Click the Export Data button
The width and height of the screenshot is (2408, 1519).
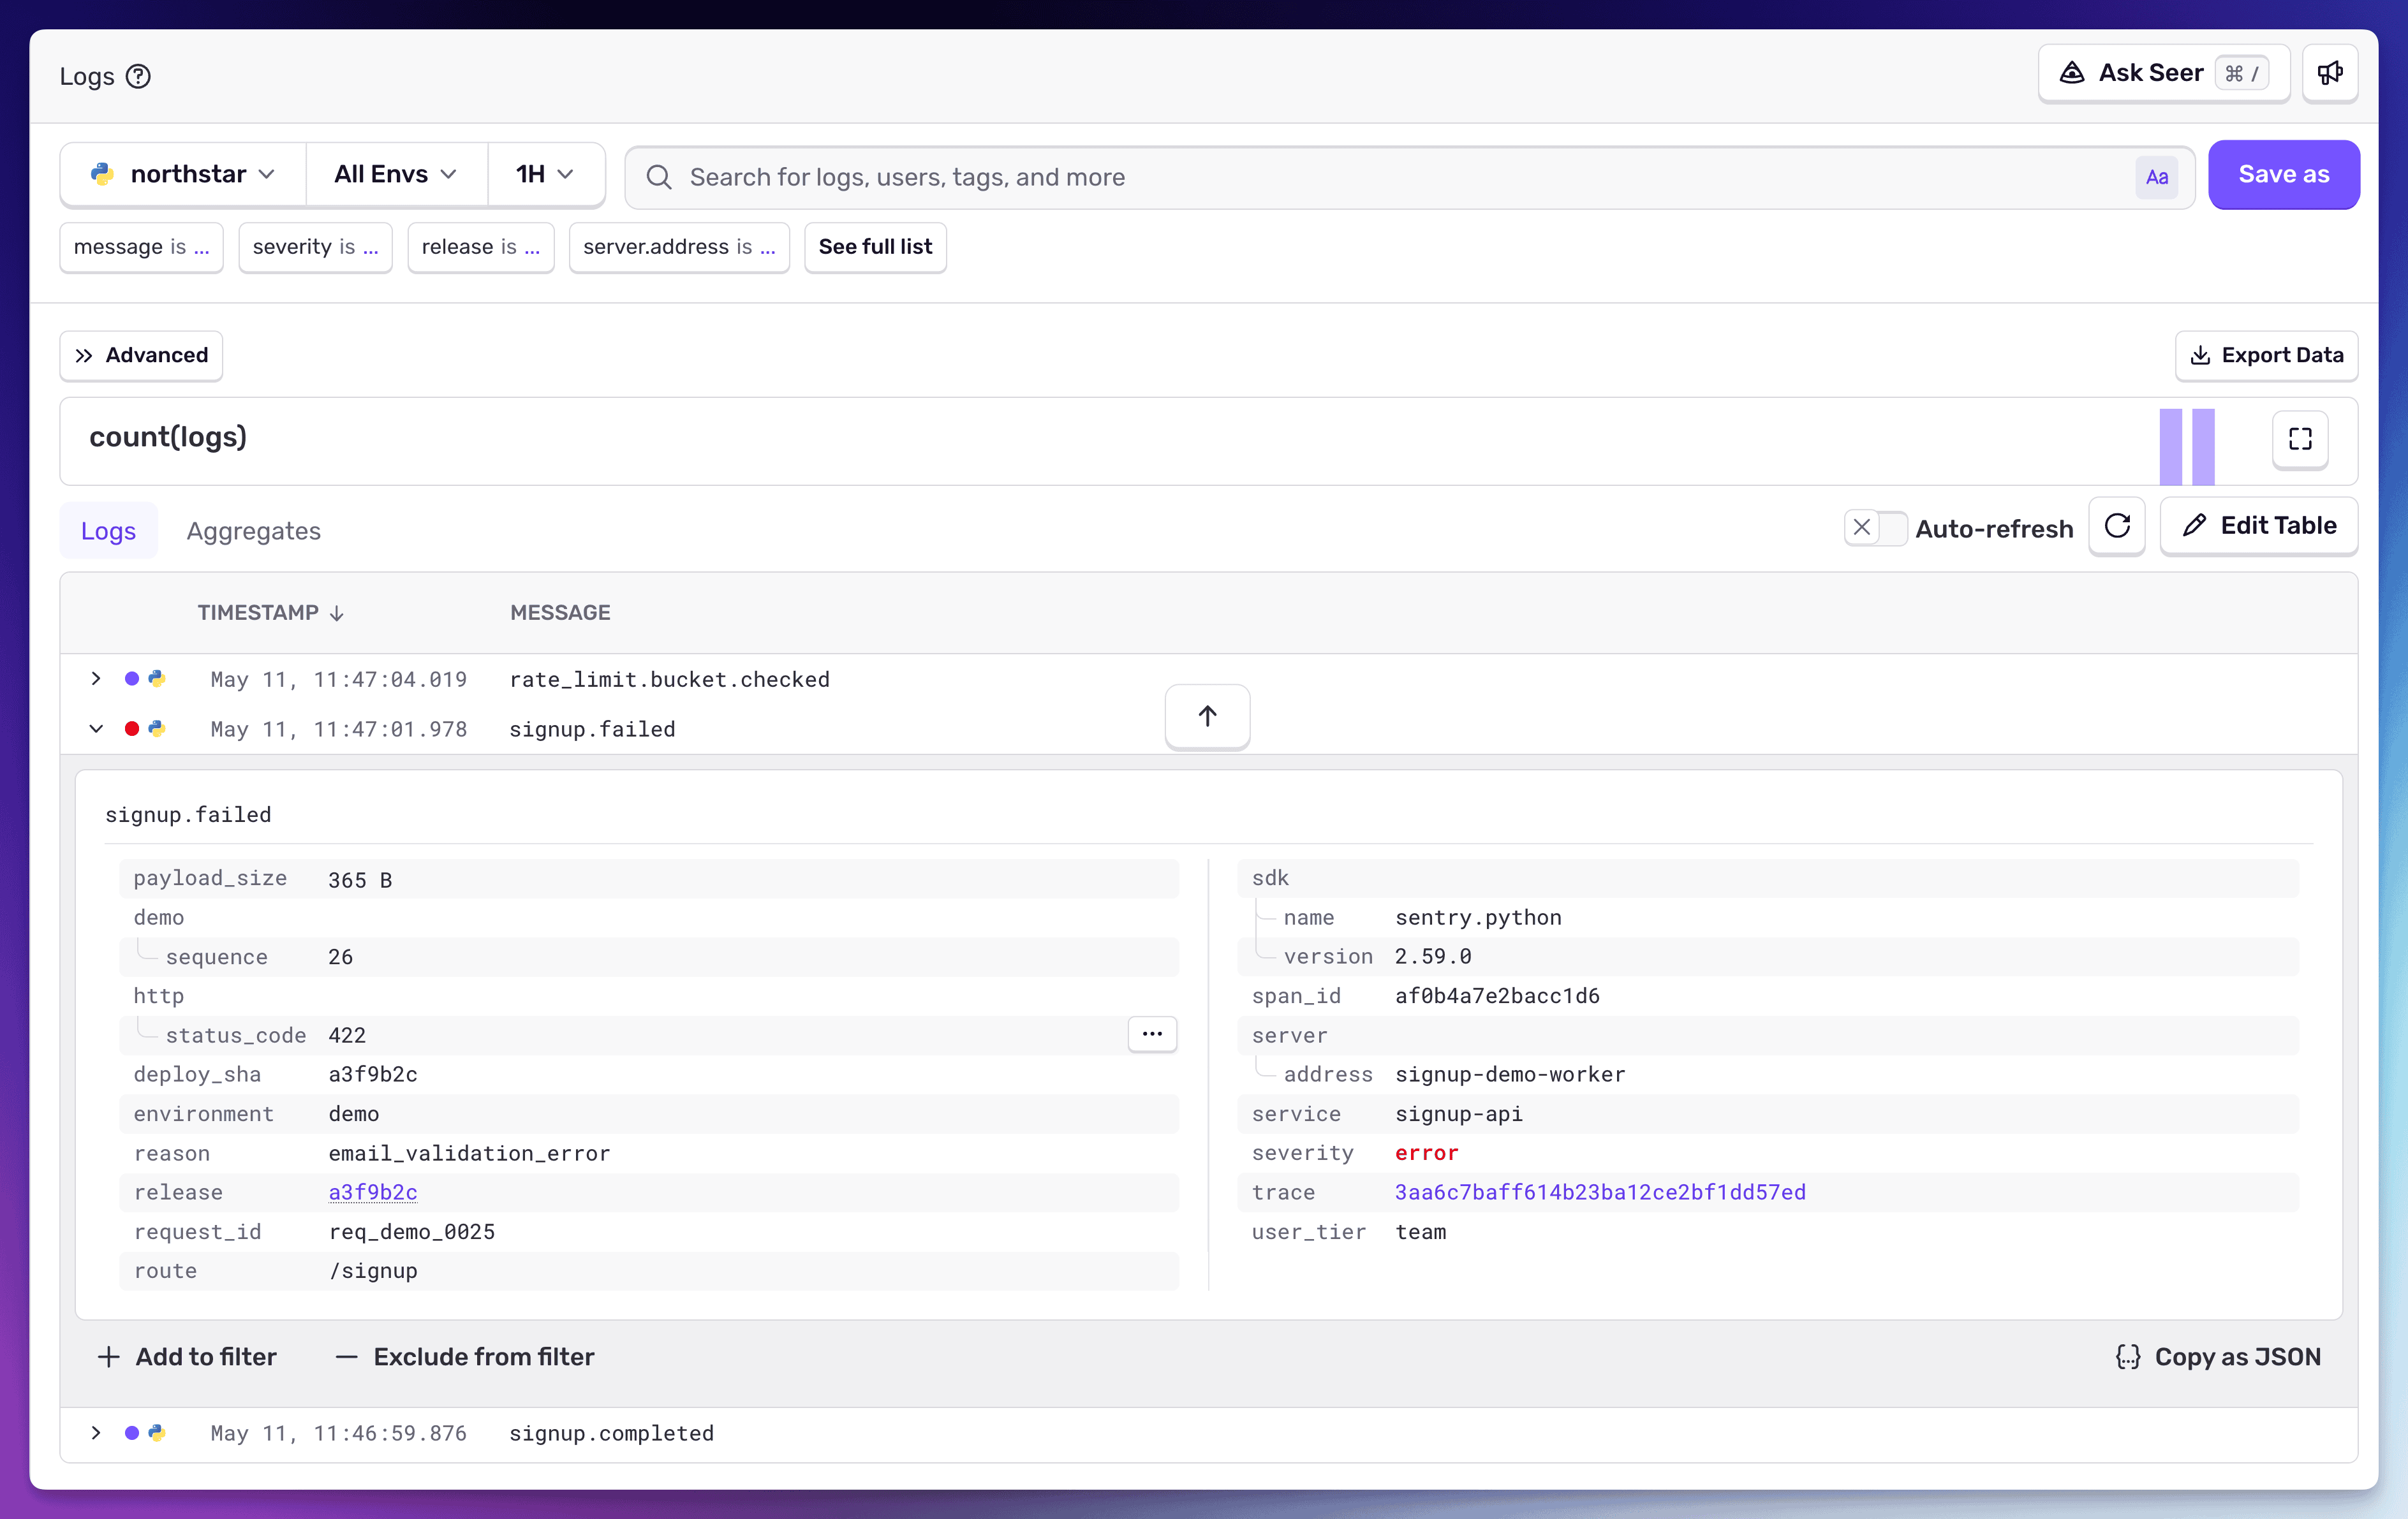(2266, 355)
